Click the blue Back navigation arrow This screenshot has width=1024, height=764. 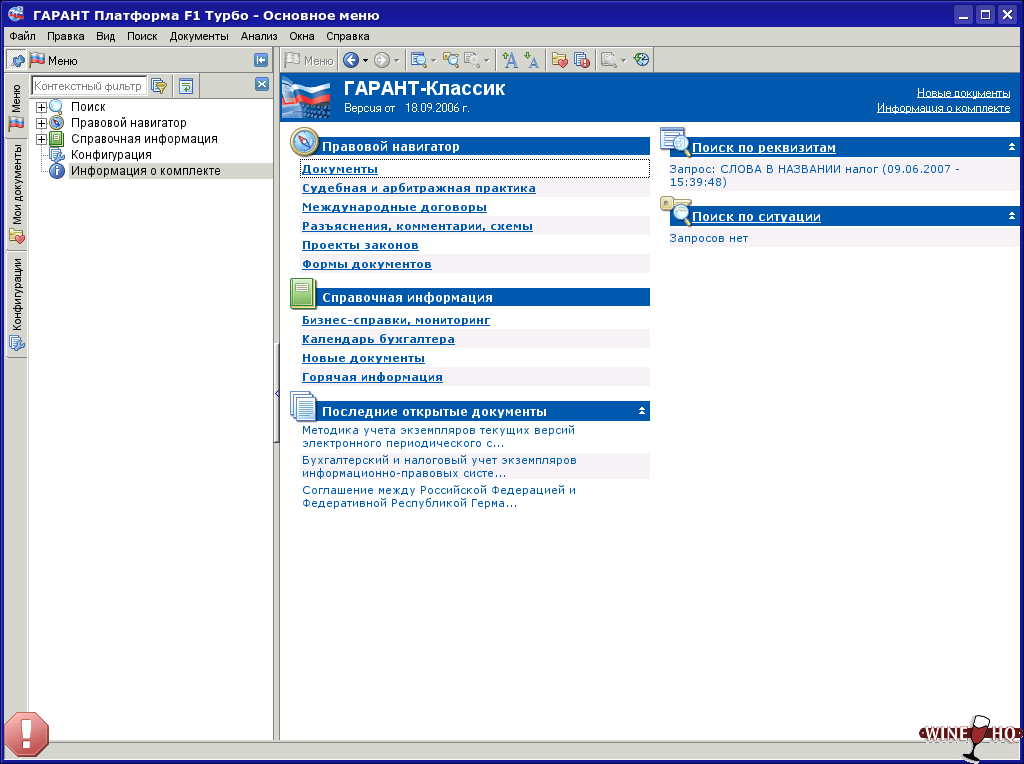tap(350, 60)
